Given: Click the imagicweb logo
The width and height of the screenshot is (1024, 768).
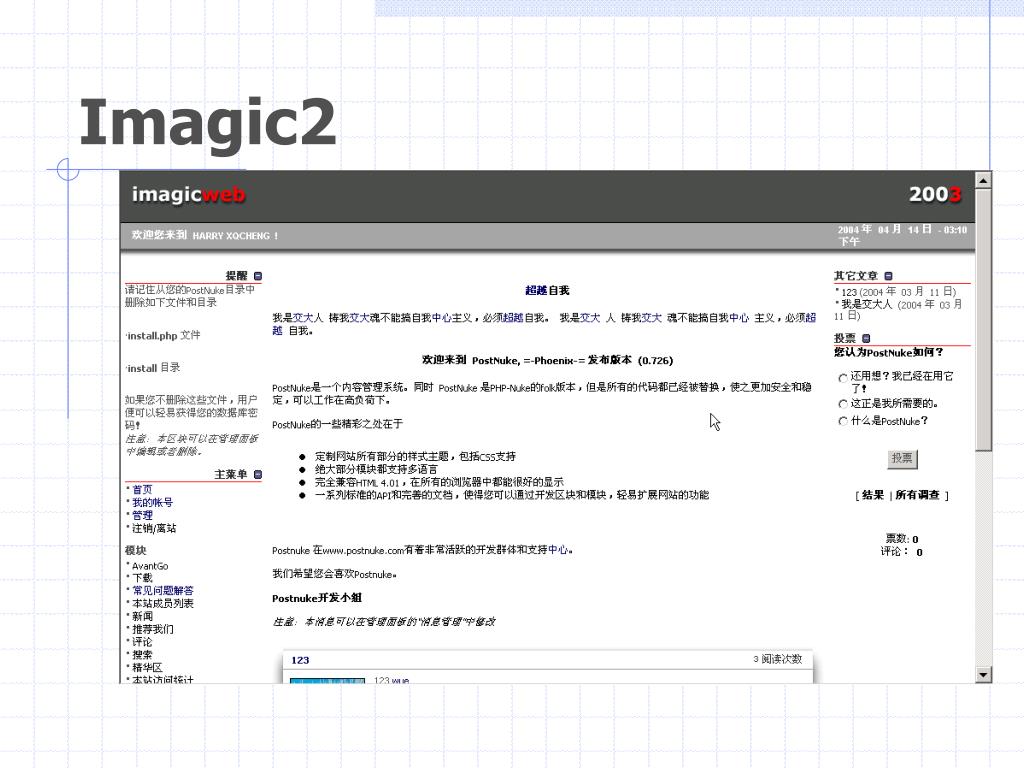Looking at the screenshot, I should click(188, 195).
